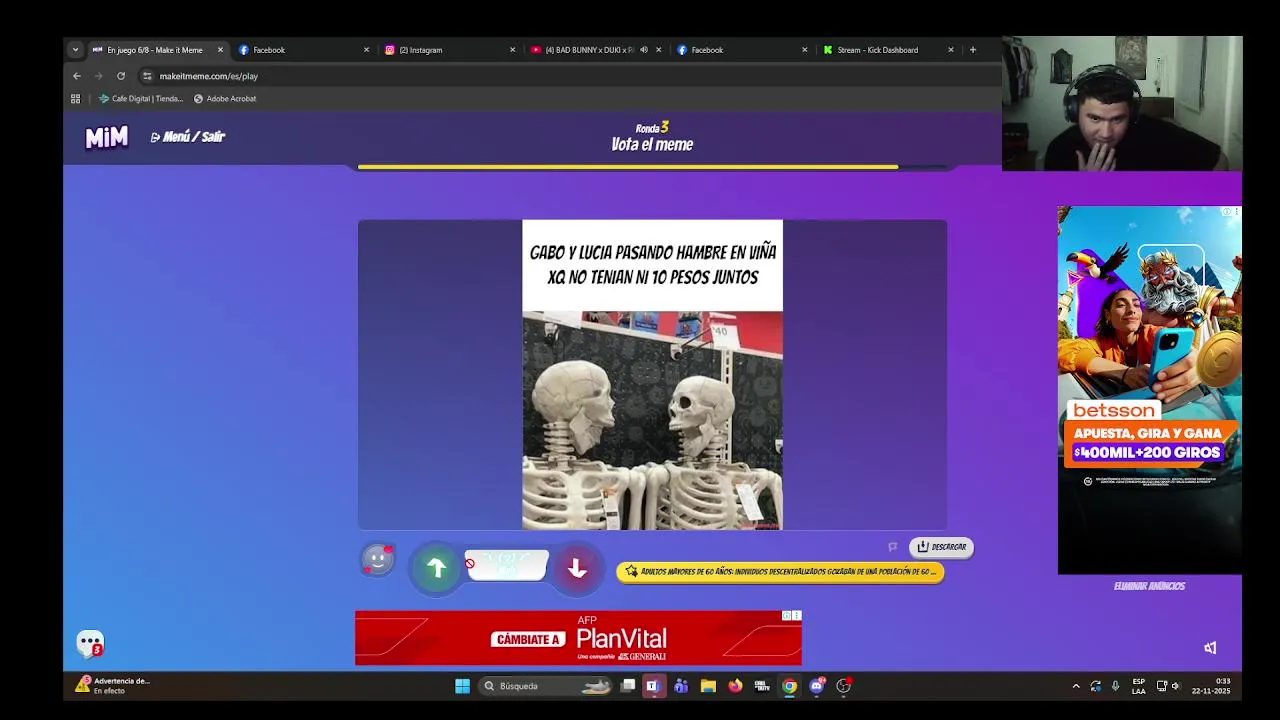The height and width of the screenshot is (720, 1280).
Task: Toggle sound with the speaker icon at bottom right
Action: pyautogui.click(x=1210, y=648)
